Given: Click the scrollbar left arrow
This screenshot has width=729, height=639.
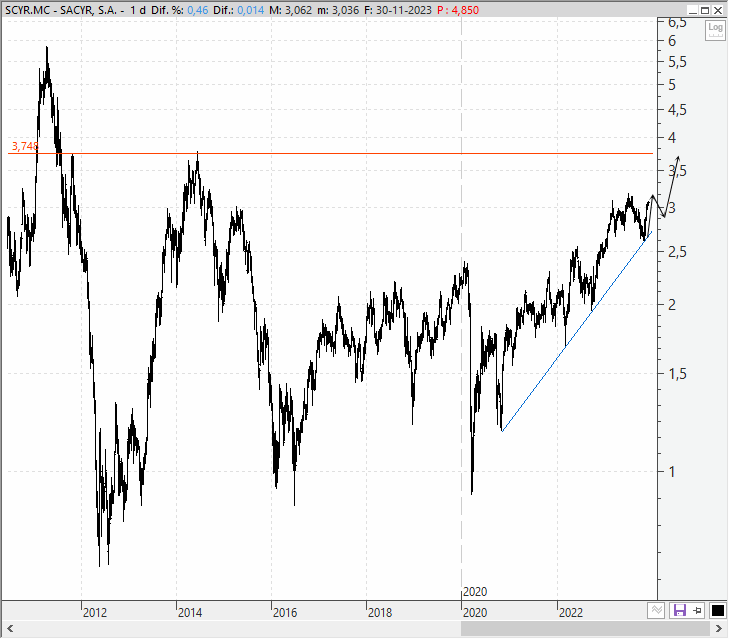Looking at the screenshot, I should [x=10, y=629].
